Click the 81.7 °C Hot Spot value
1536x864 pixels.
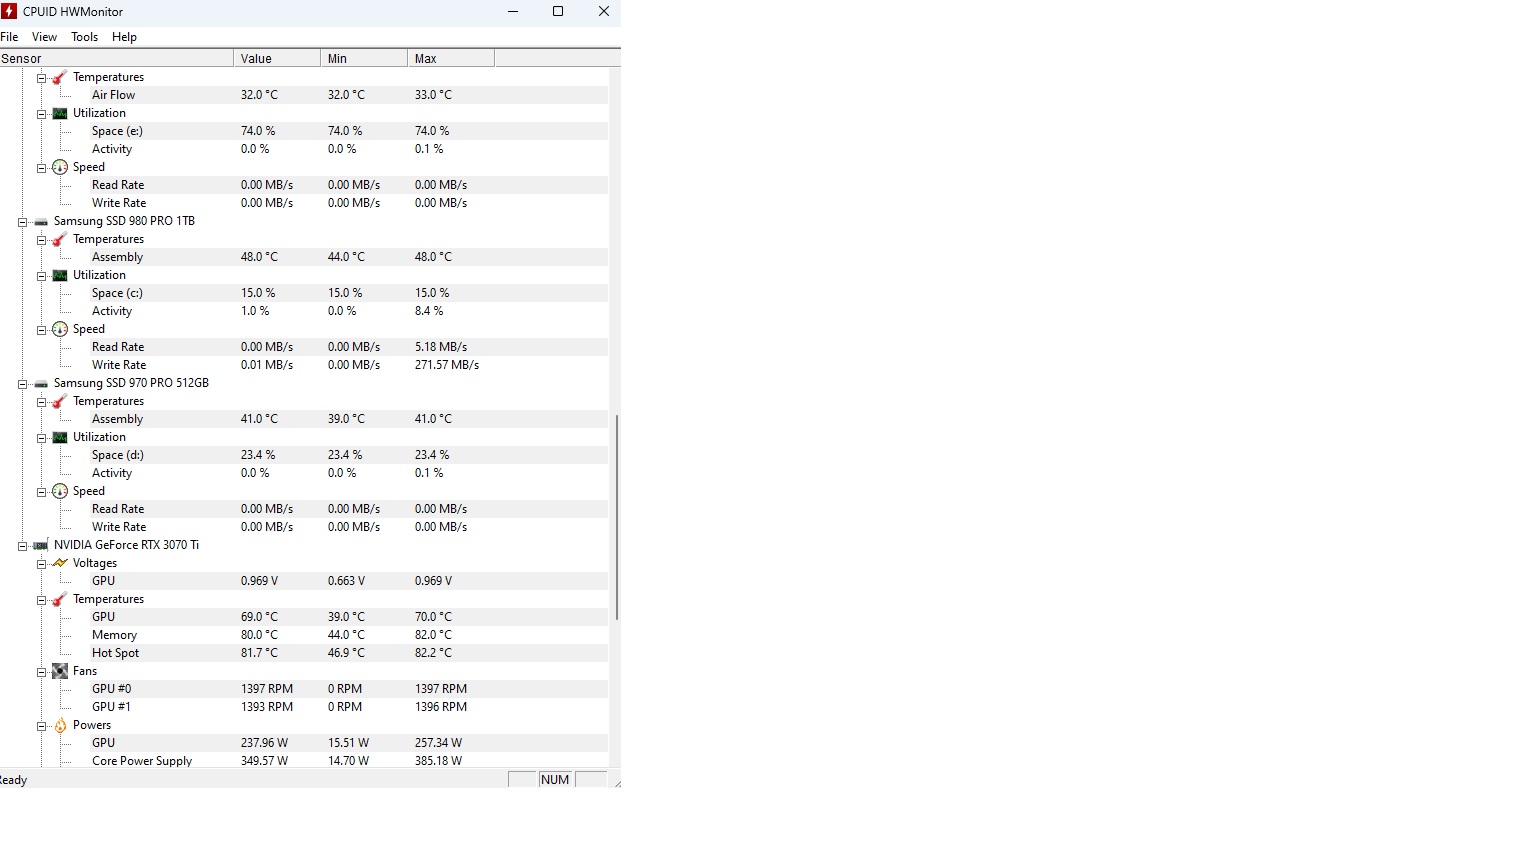pyautogui.click(x=259, y=653)
